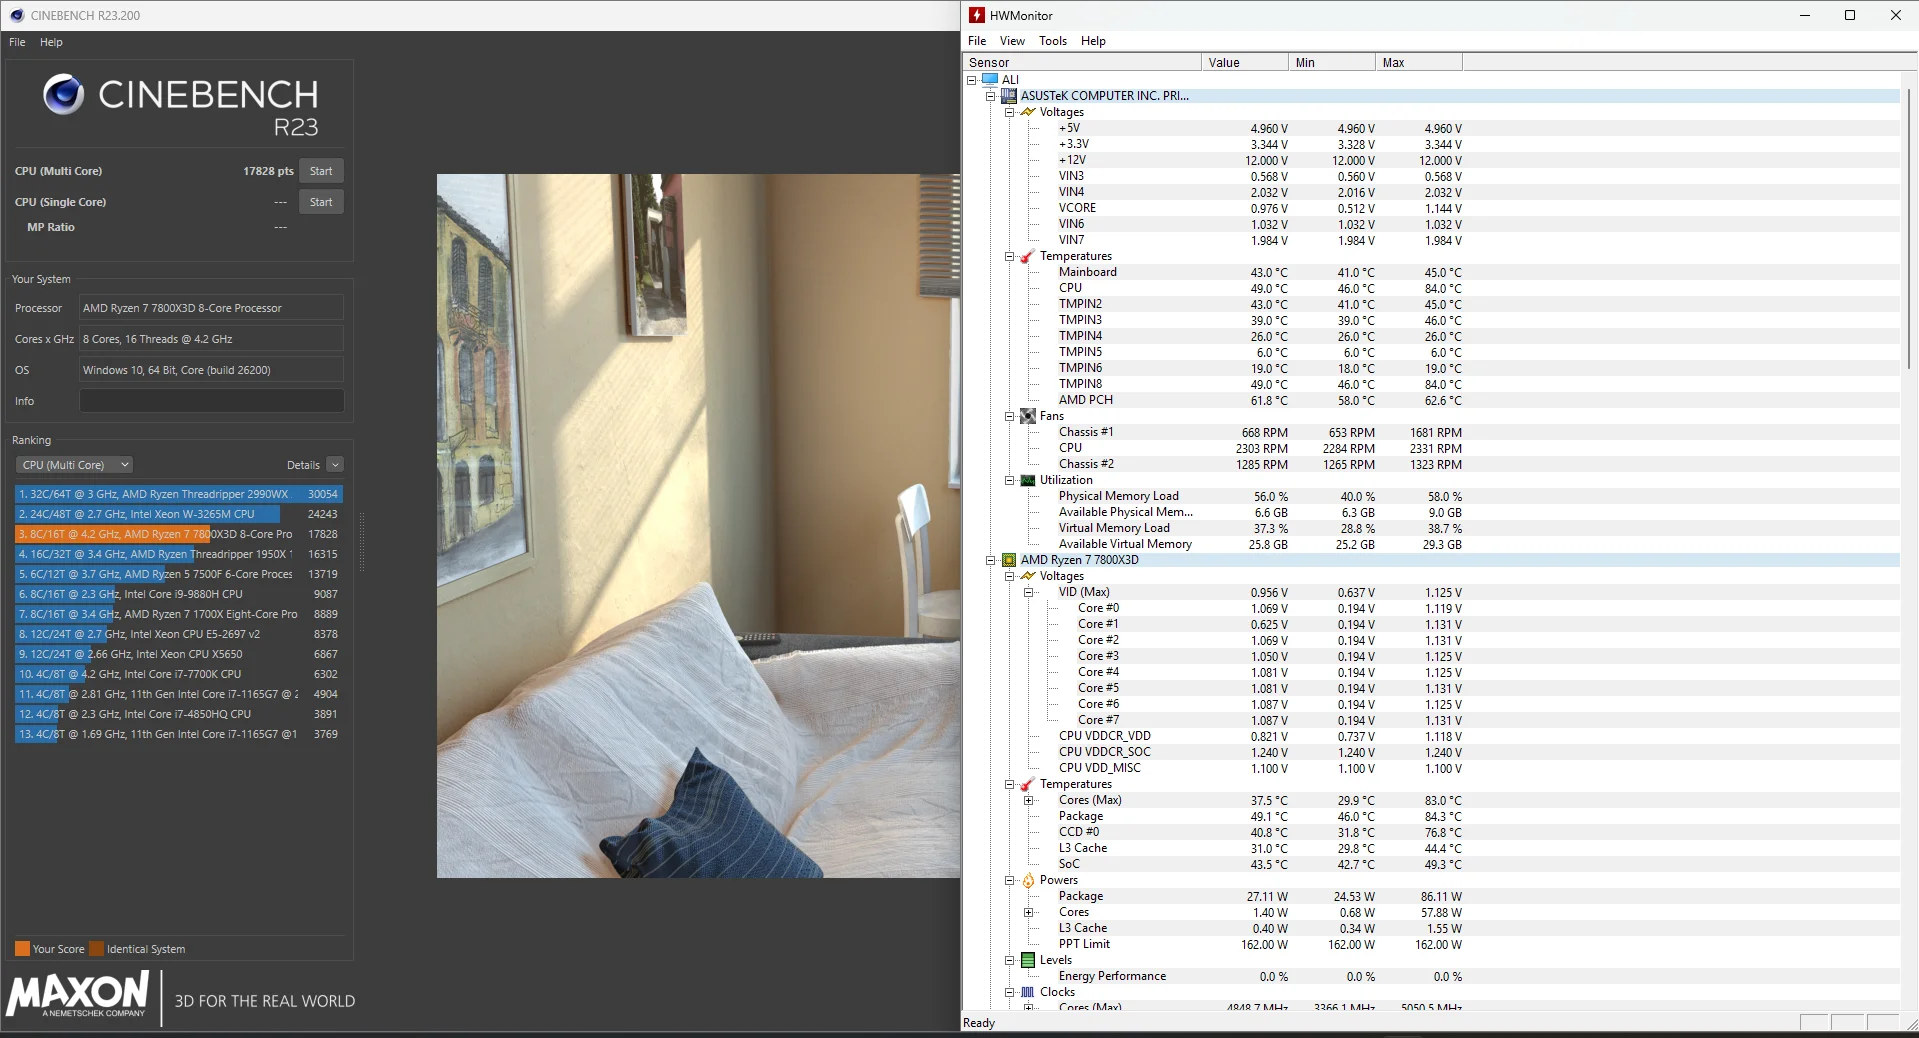Select the Ryzen 7 7800X3D ranking row
The height and width of the screenshot is (1038, 1919).
tap(179, 534)
